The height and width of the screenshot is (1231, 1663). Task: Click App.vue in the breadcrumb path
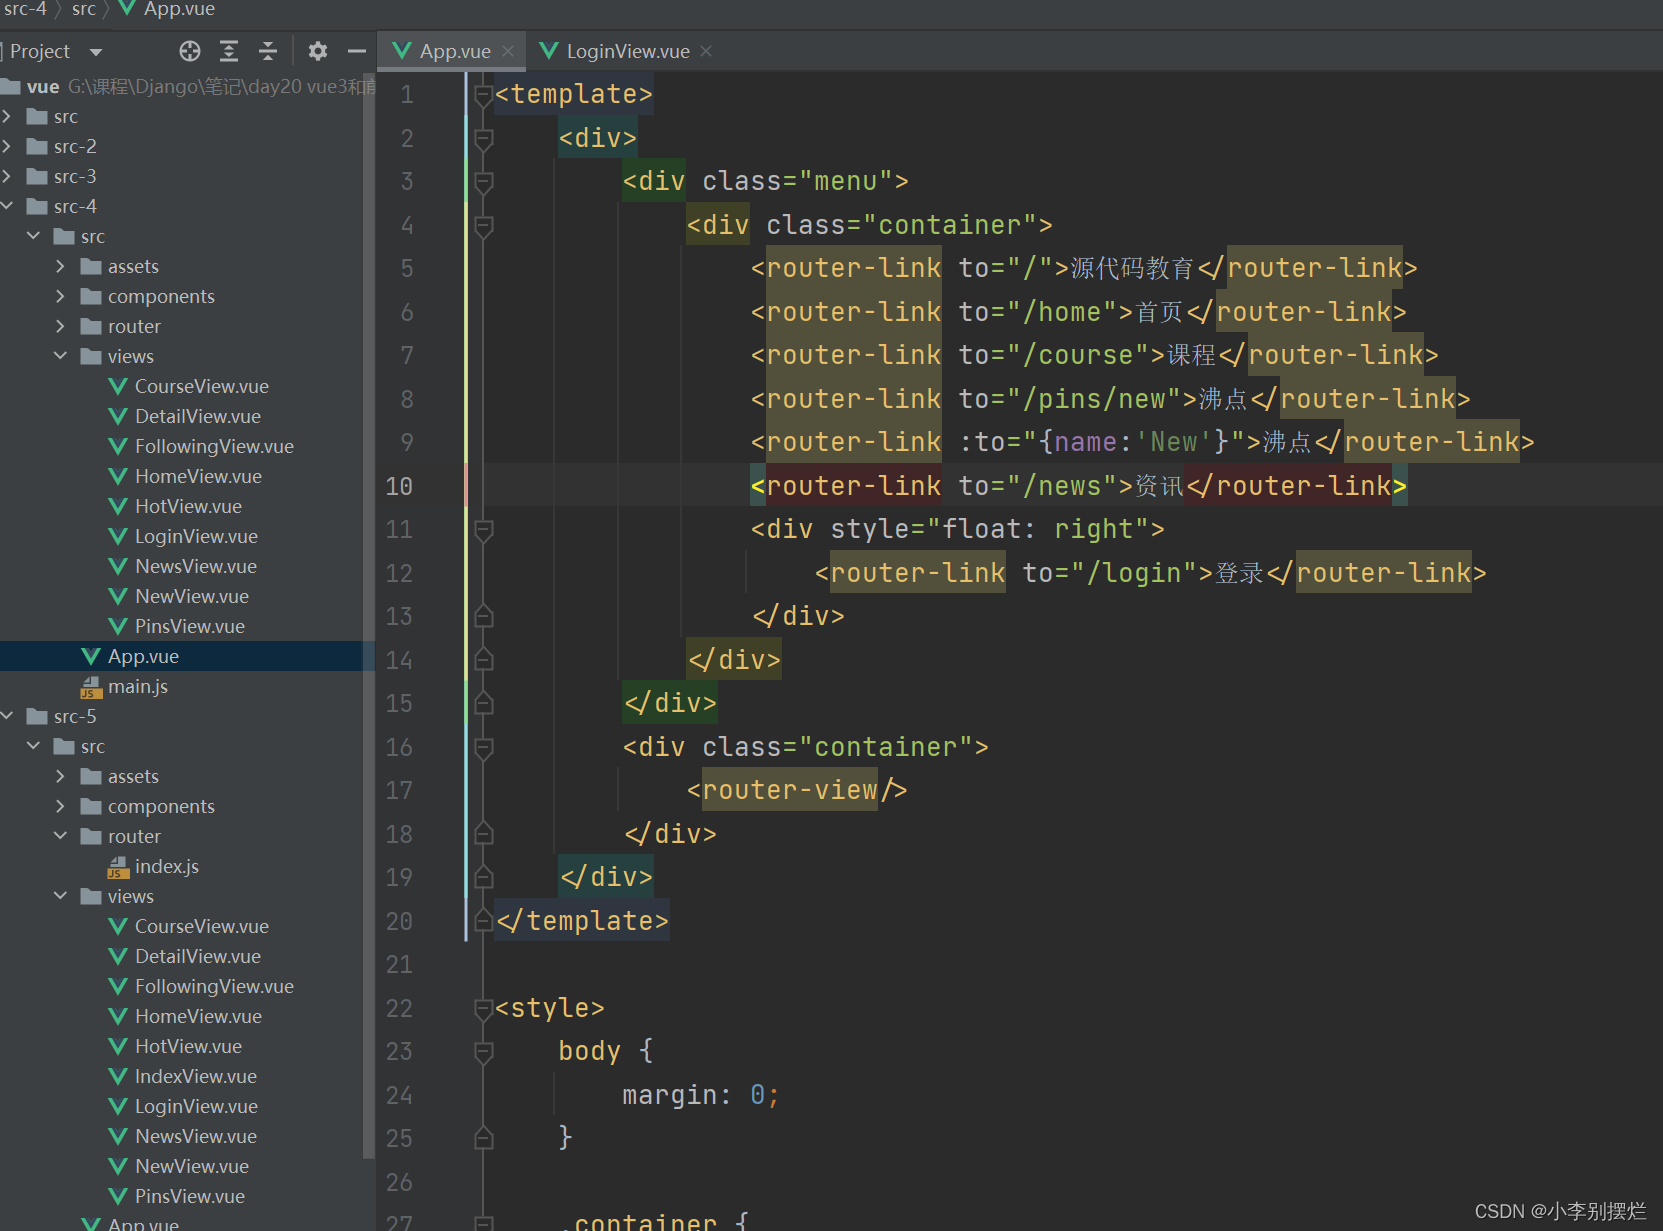tap(179, 9)
